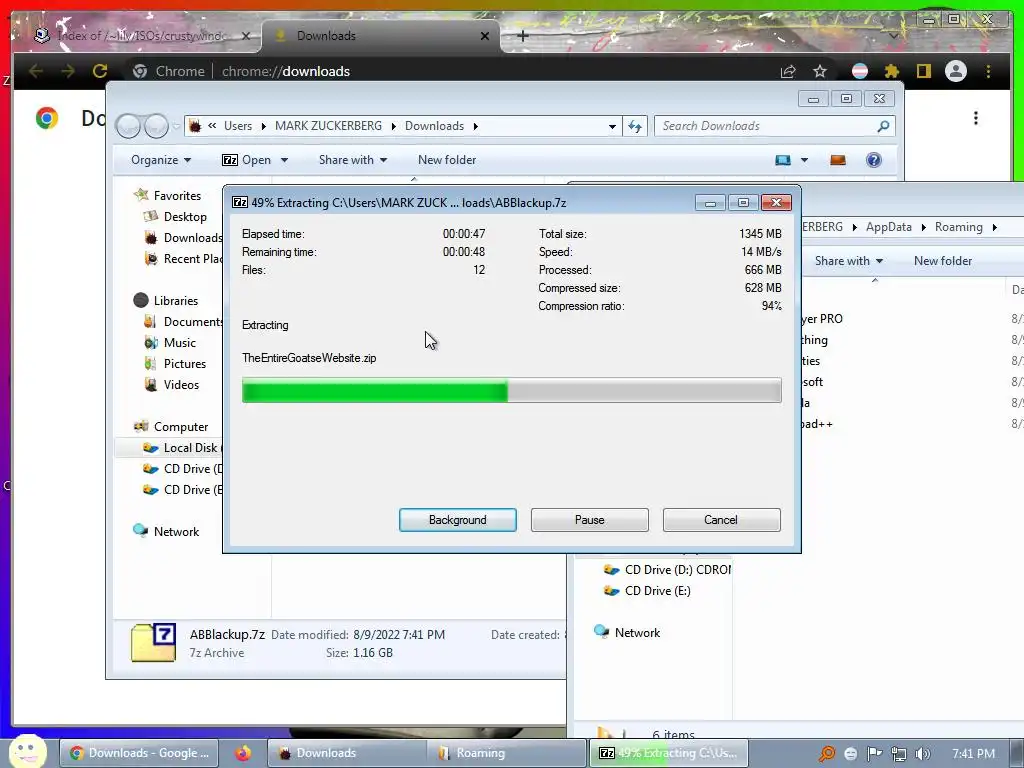Open network icon in system tray
Screen dimensions: 1024x768
(899, 754)
